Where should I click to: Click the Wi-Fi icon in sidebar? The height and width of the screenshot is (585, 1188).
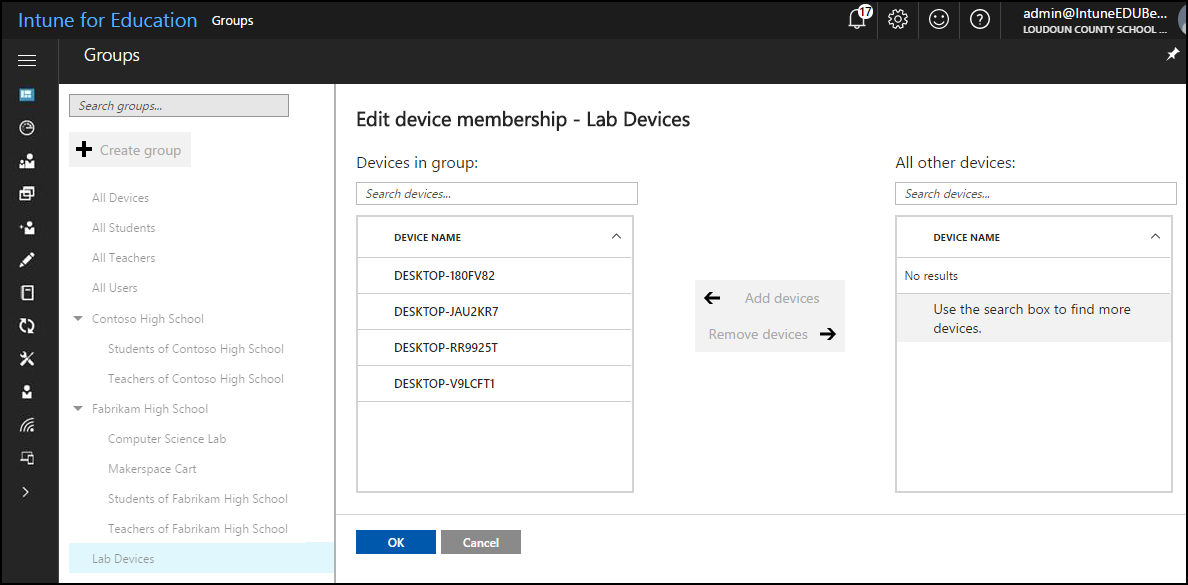(27, 425)
